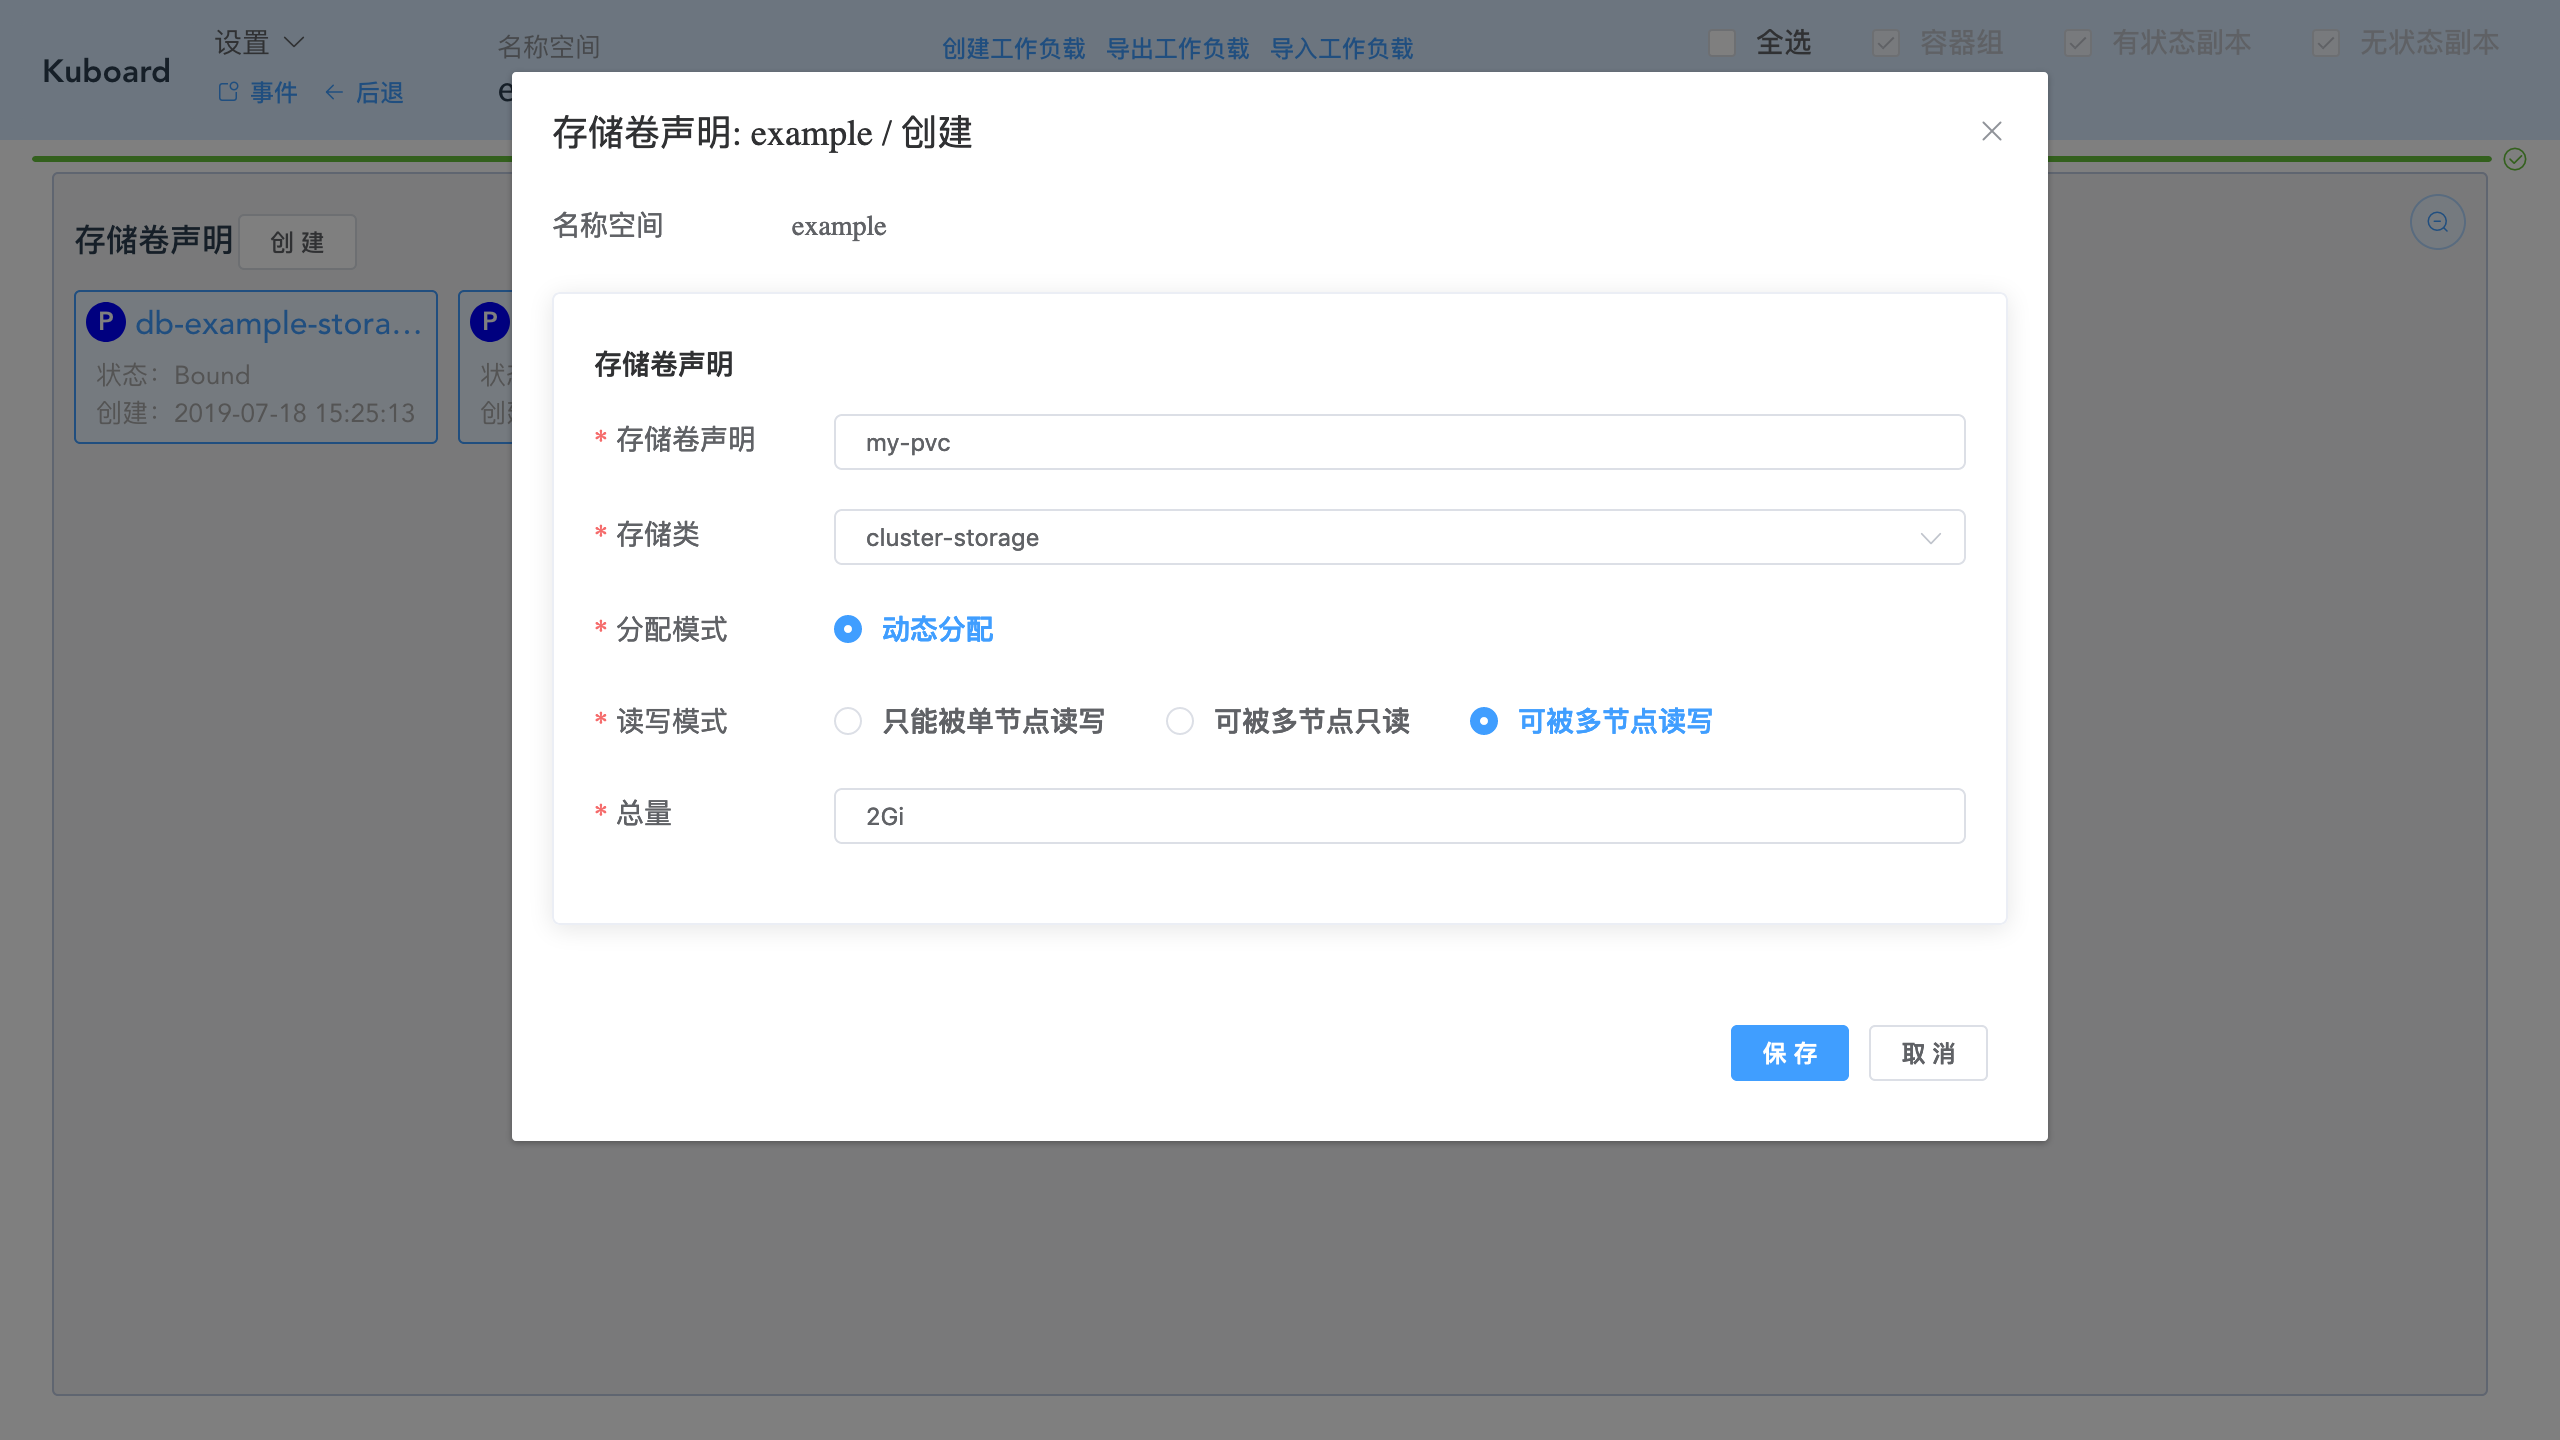The image size is (2560, 1440).
Task: Click the magnifier zoom icon
Action: tap(2437, 222)
